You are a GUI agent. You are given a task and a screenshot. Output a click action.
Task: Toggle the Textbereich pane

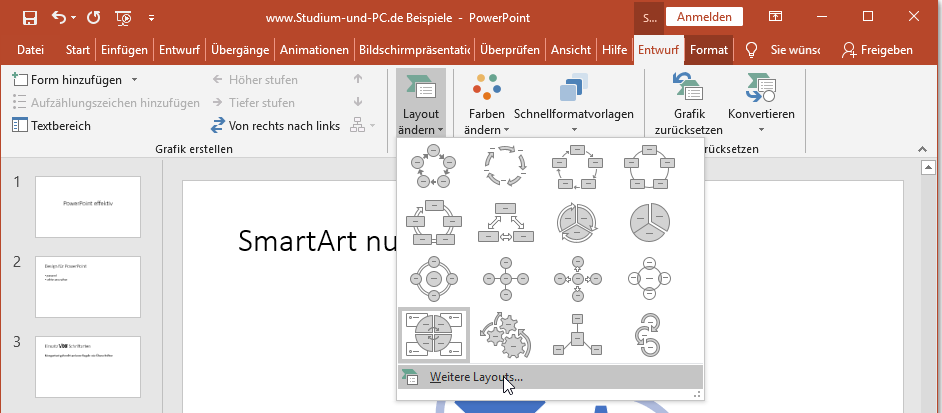coord(52,126)
